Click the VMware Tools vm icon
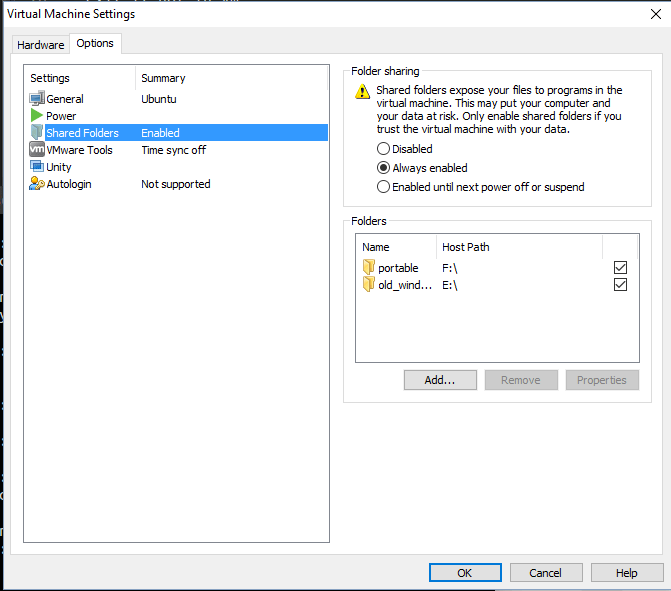The width and height of the screenshot is (671, 591). tap(37, 149)
